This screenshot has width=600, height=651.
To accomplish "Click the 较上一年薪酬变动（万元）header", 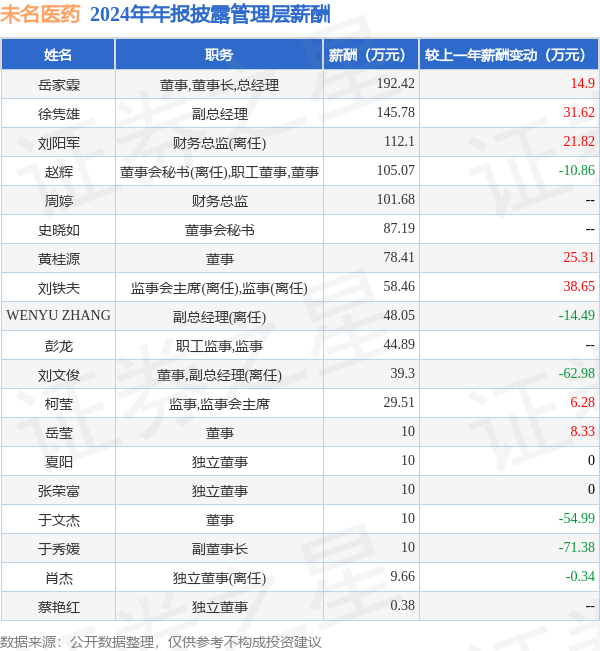I will [x=509, y=55].
